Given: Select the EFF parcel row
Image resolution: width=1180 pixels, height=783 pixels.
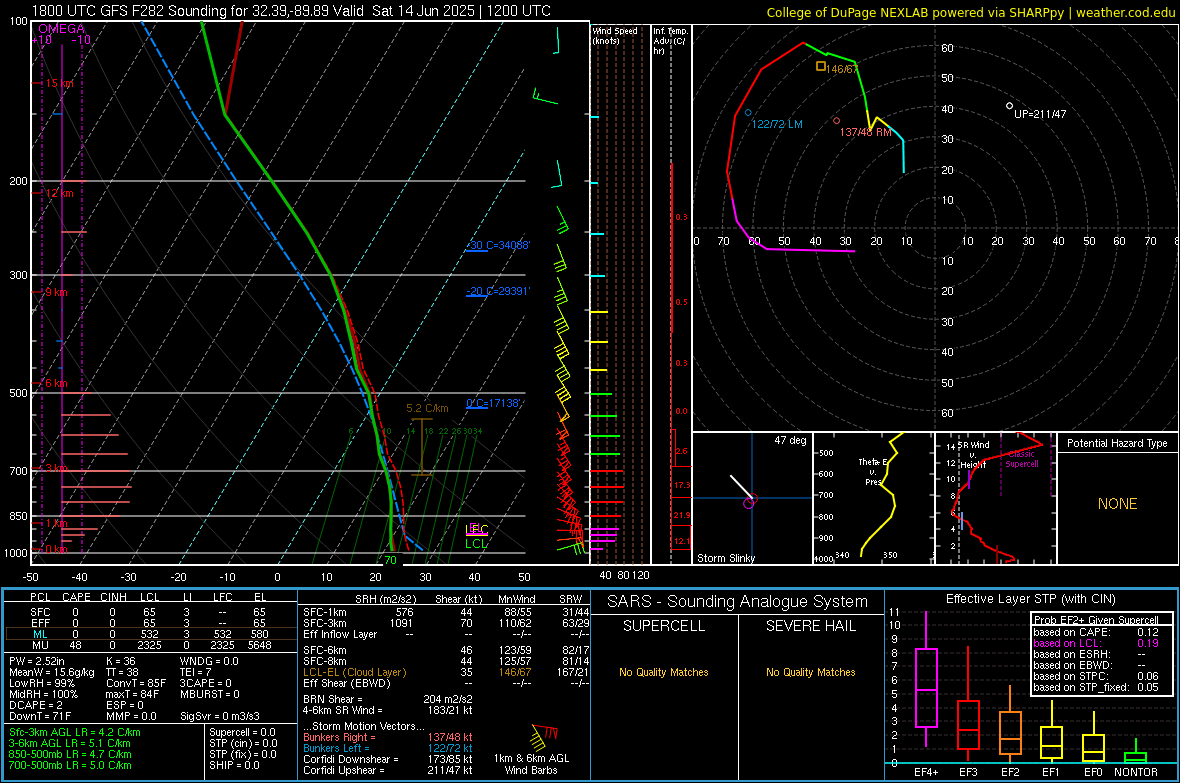Looking at the screenshot, I should (151, 623).
